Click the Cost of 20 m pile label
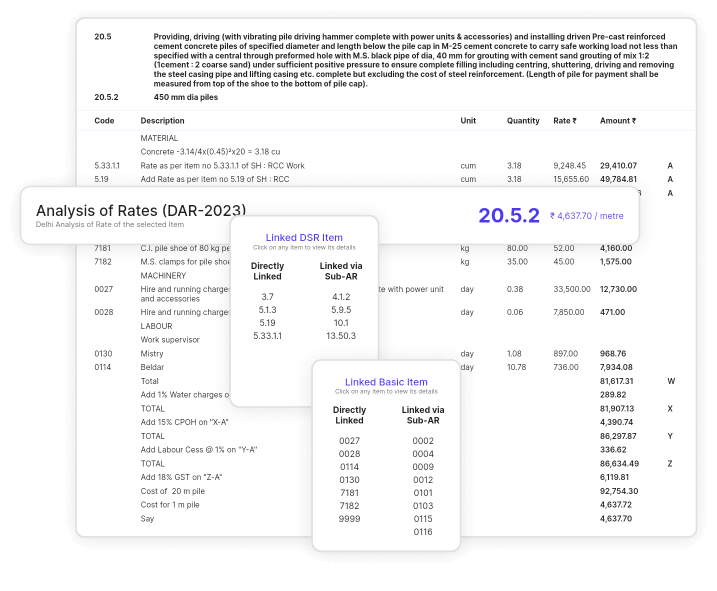This screenshot has height=591, width=717. (x=173, y=491)
